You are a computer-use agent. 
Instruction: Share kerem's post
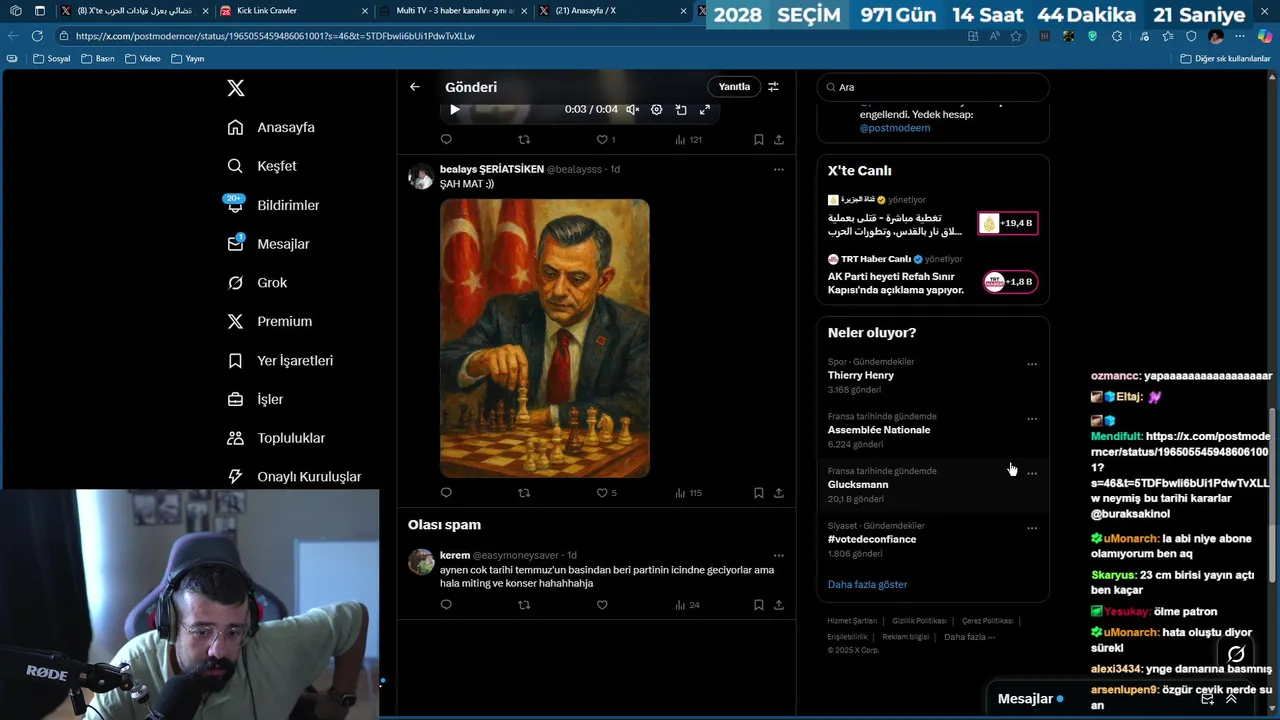click(x=779, y=605)
